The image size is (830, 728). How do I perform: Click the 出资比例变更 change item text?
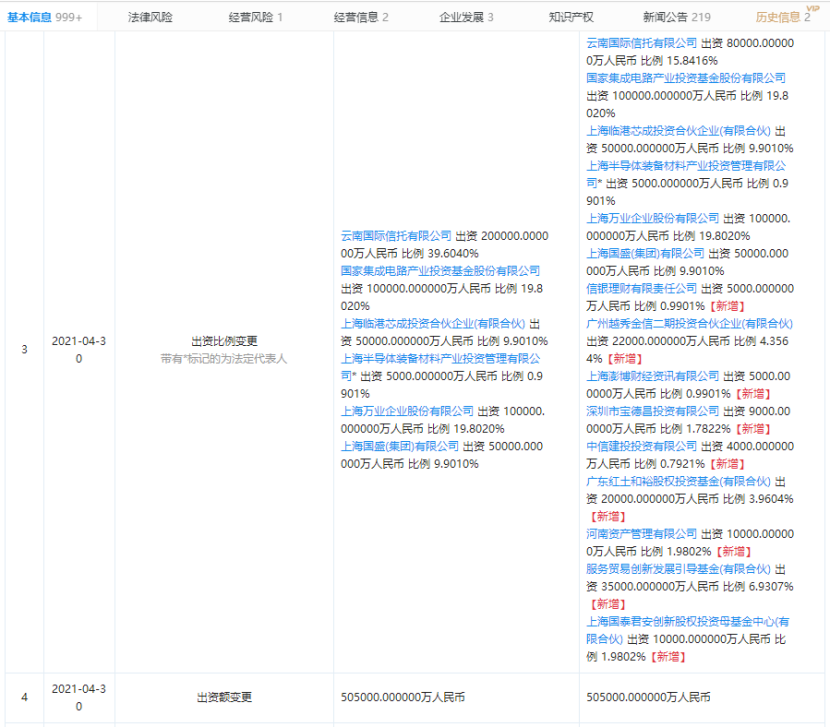(x=224, y=341)
